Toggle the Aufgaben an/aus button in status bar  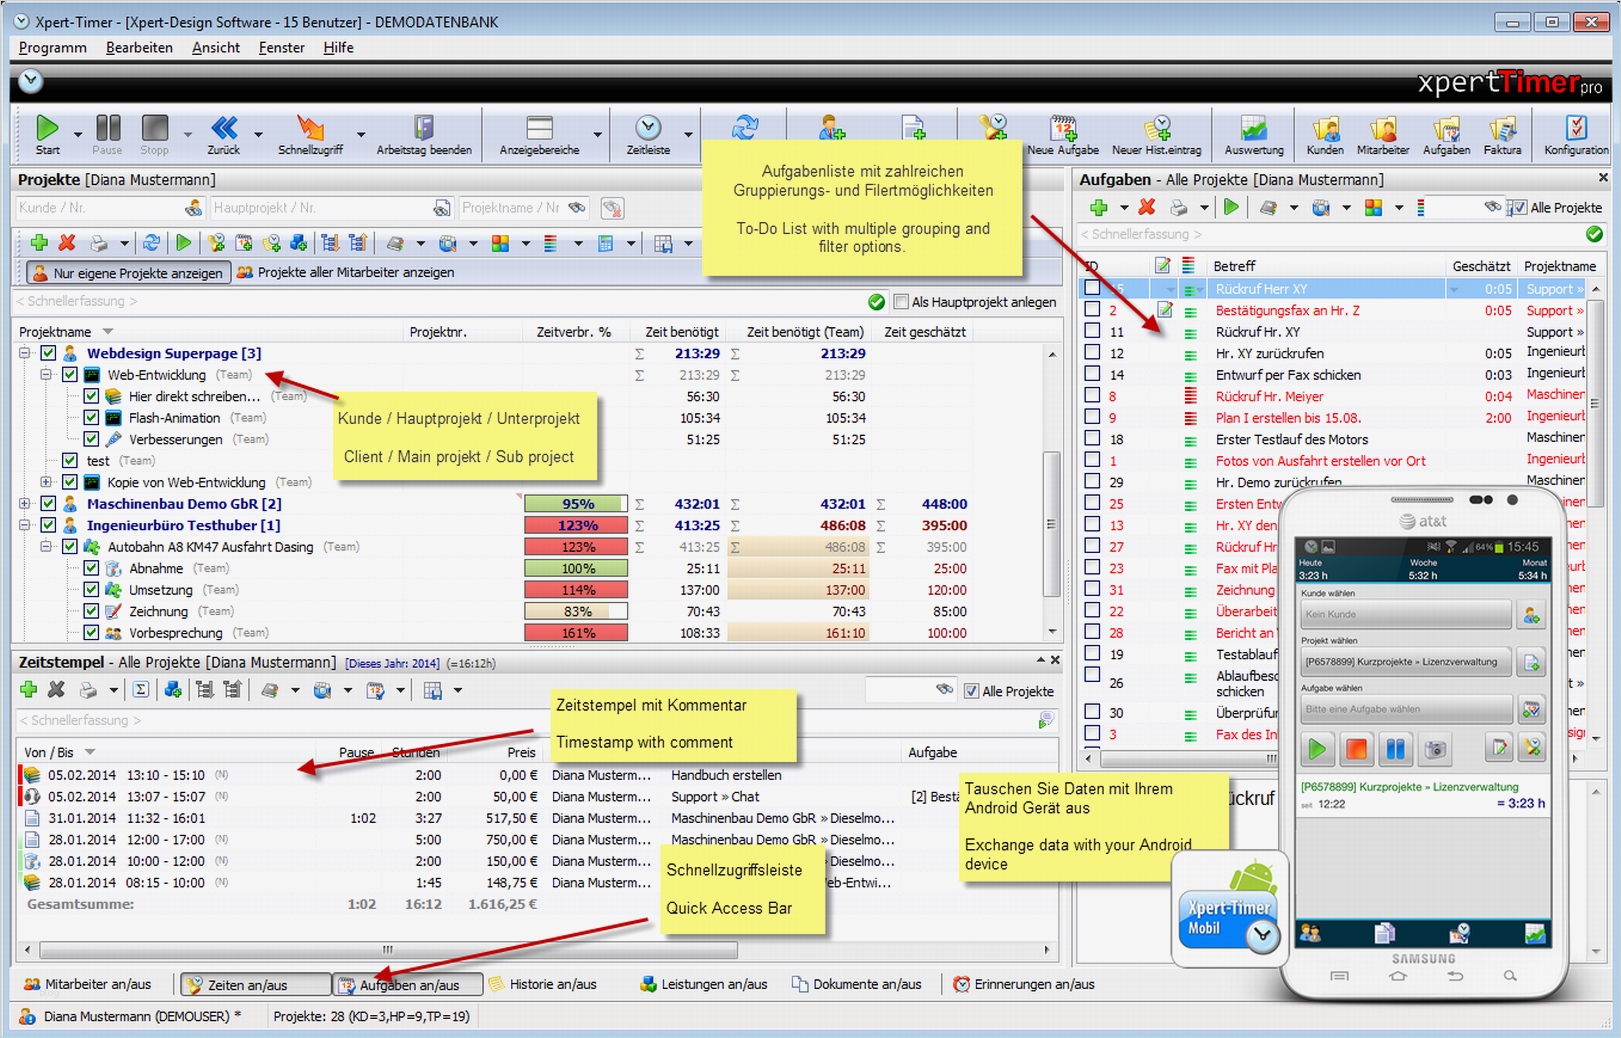click(407, 984)
